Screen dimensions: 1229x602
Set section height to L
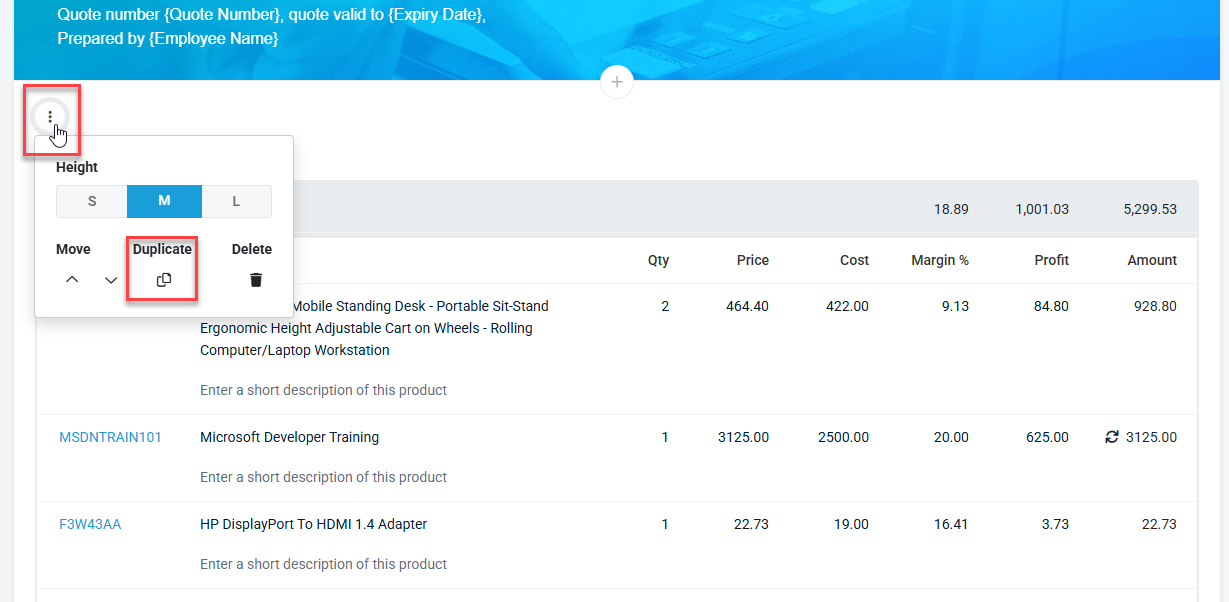[x=236, y=201]
